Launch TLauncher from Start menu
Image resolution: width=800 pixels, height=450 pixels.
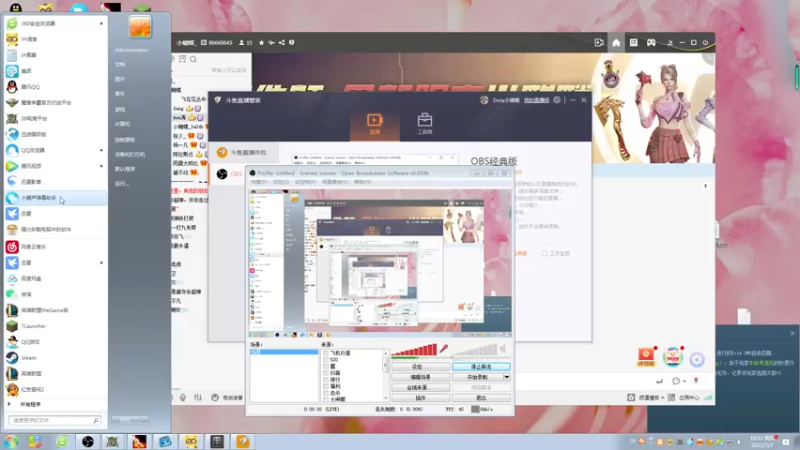pos(55,326)
